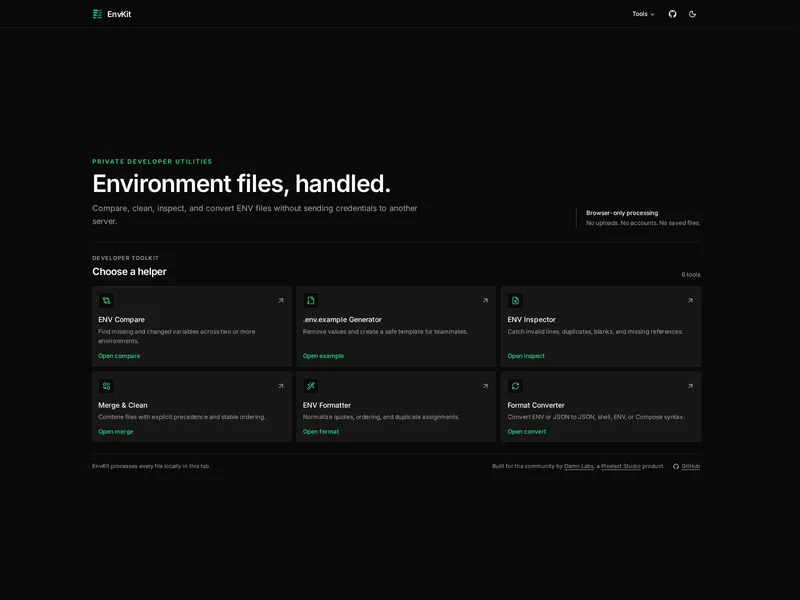This screenshot has height=600, width=800.
Task: Click the arrow on ENV Compare card
Action: tap(281, 301)
